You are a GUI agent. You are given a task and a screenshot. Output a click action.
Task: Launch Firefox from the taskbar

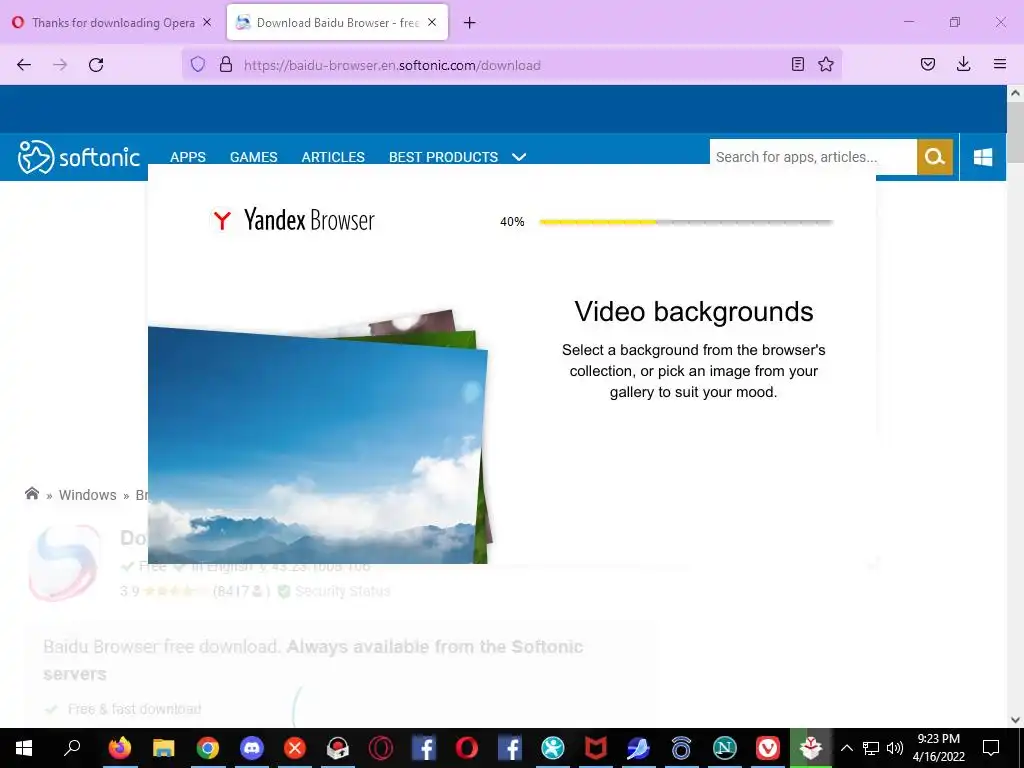[x=120, y=748]
